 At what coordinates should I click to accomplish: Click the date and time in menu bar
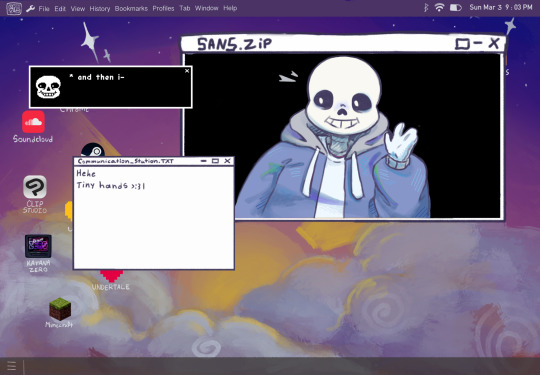click(x=501, y=7)
